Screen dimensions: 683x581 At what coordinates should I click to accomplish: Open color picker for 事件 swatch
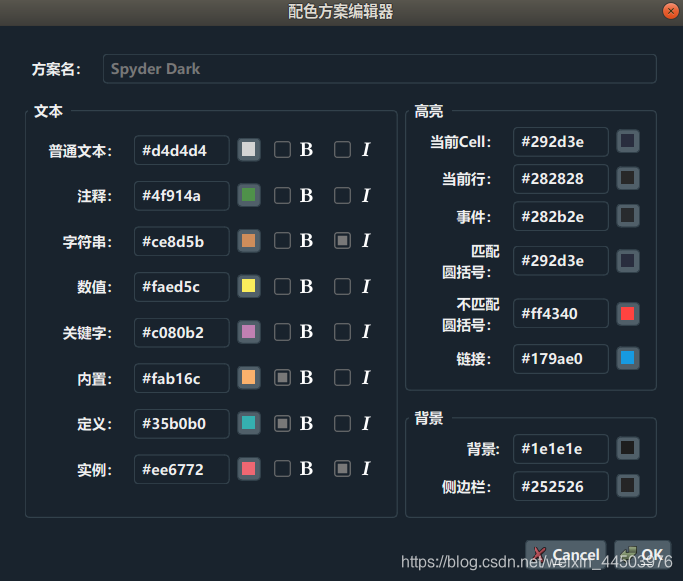(628, 216)
